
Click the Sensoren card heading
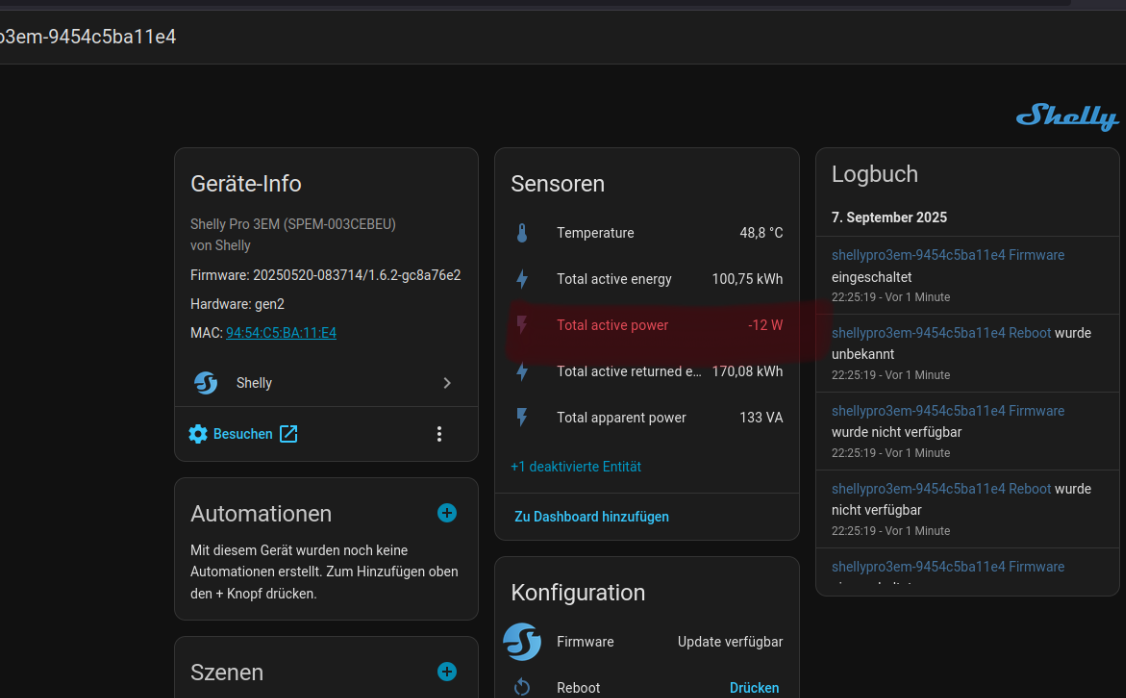tap(557, 184)
